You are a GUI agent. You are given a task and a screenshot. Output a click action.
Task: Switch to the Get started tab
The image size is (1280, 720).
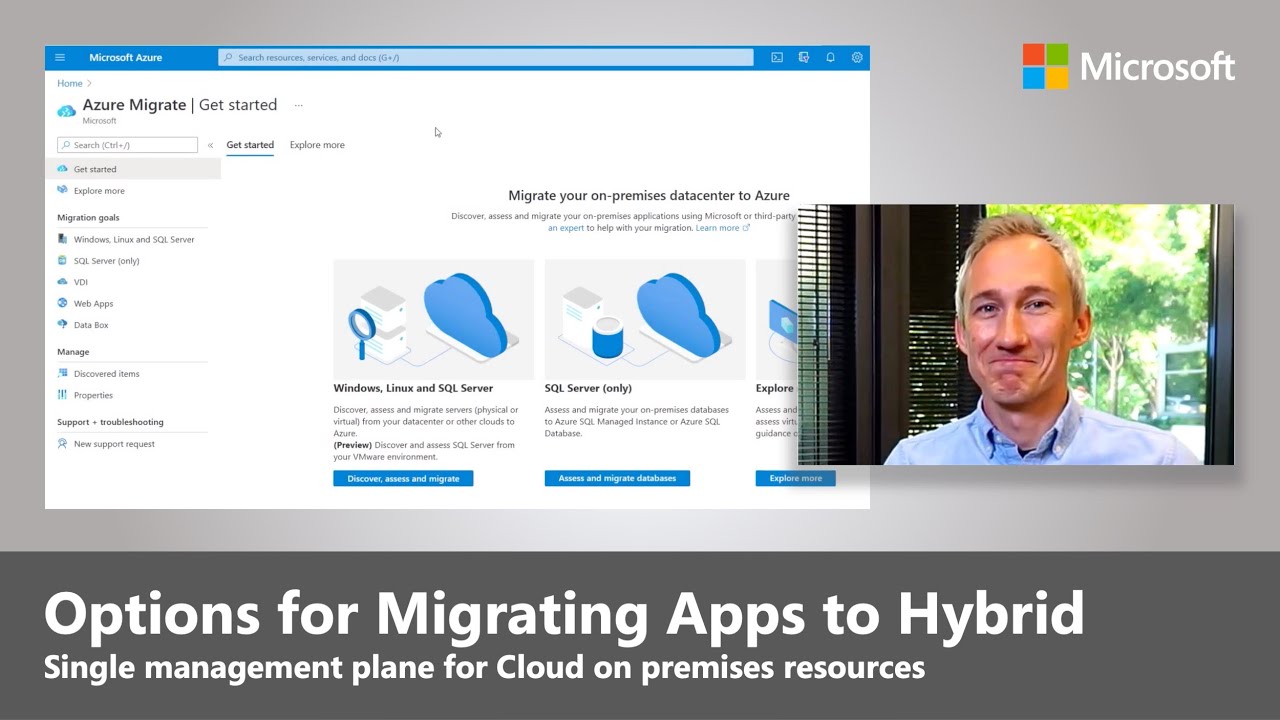(250, 145)
